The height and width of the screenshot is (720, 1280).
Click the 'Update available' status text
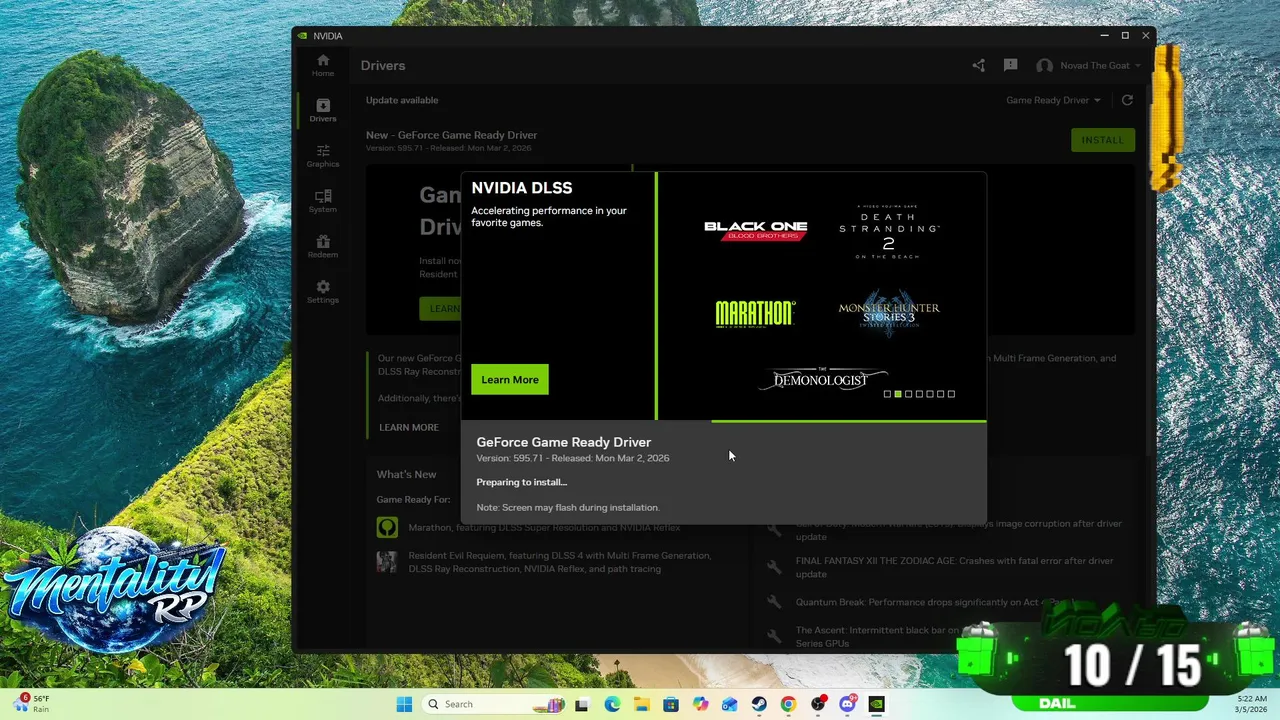(402, 100)
